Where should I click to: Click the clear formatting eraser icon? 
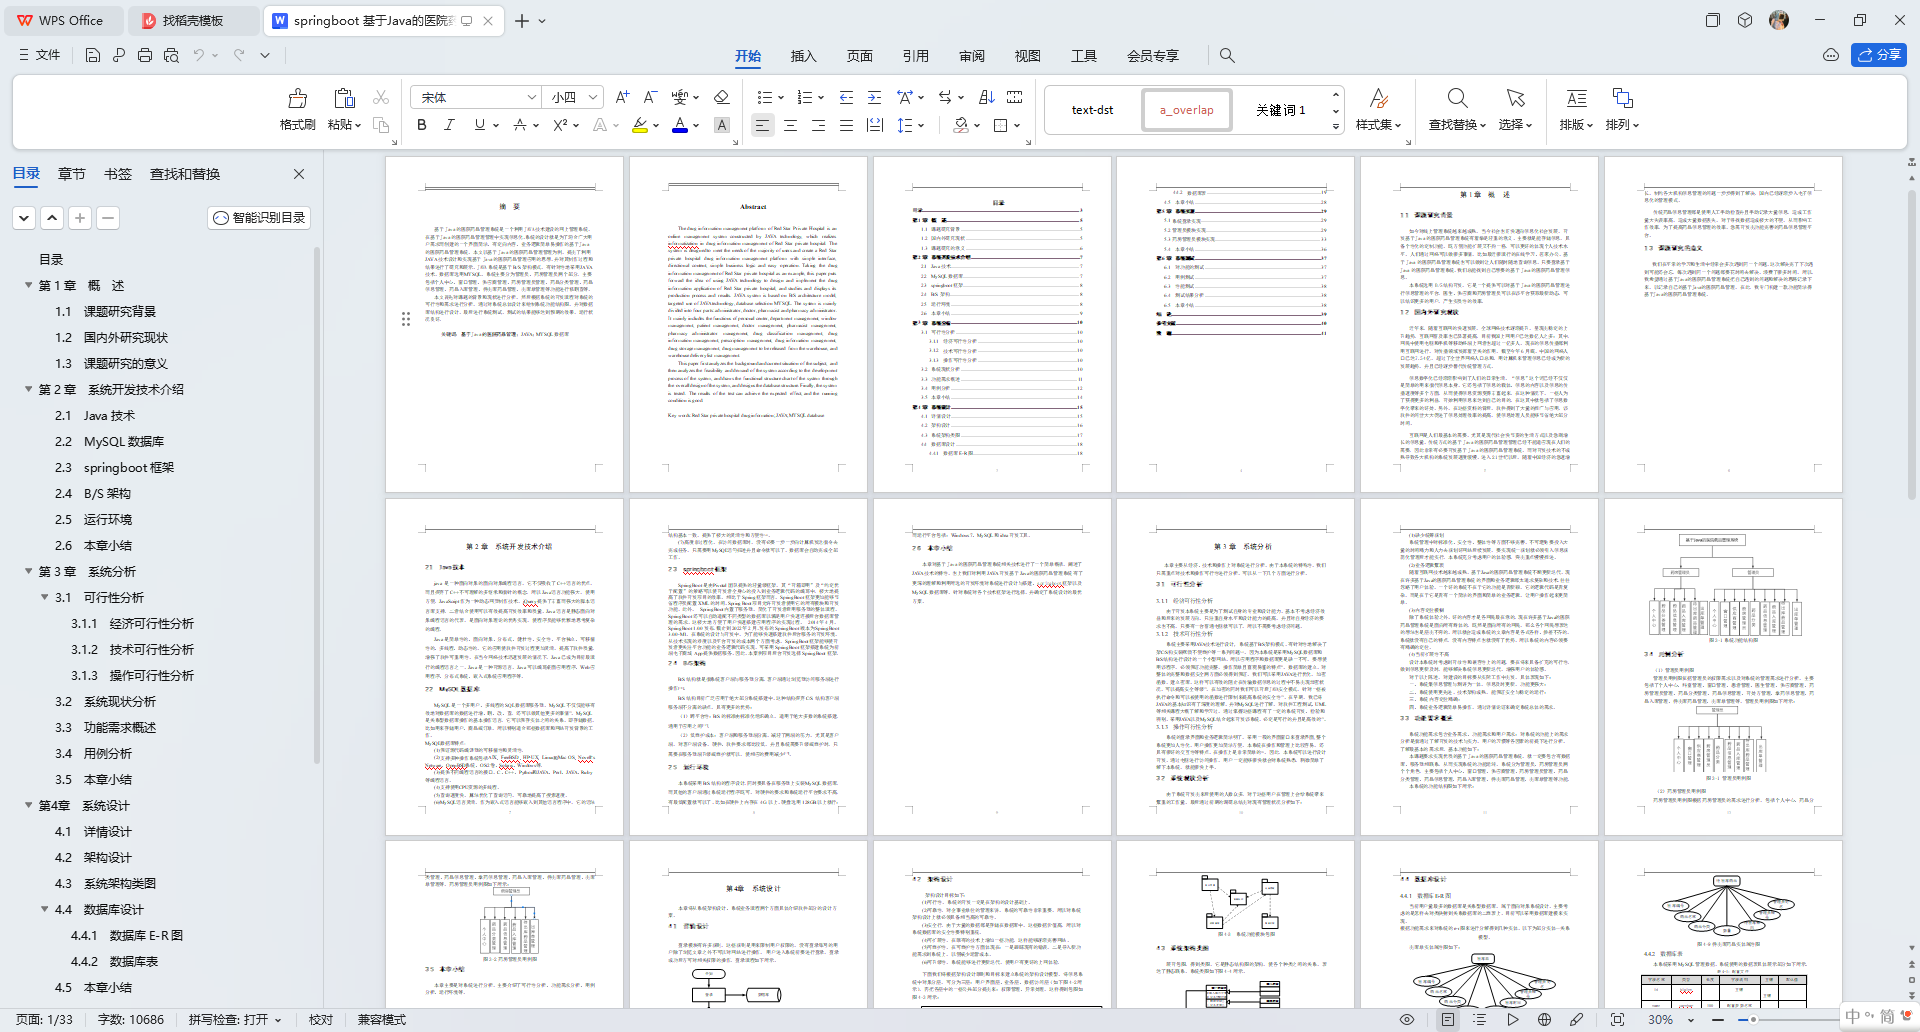(x=721, y=97)
